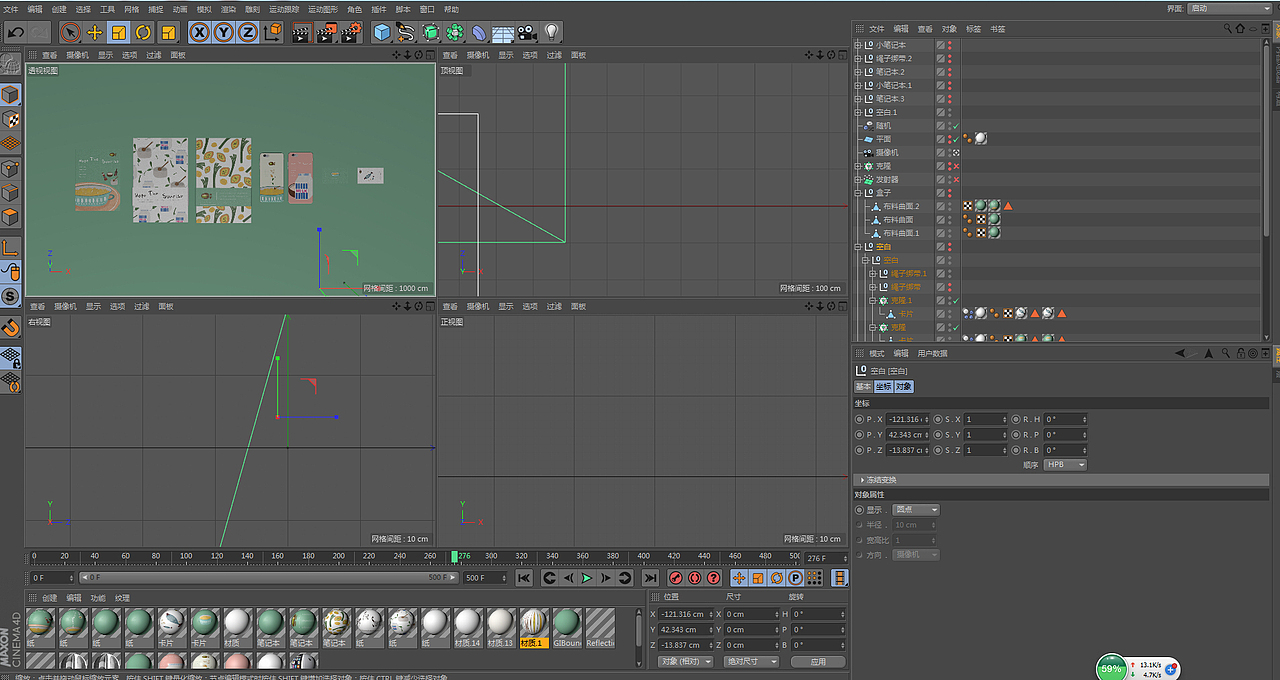The image size is (1280, 680).
Task: Open 帮助 menu
Action: (x=451, y=9)
